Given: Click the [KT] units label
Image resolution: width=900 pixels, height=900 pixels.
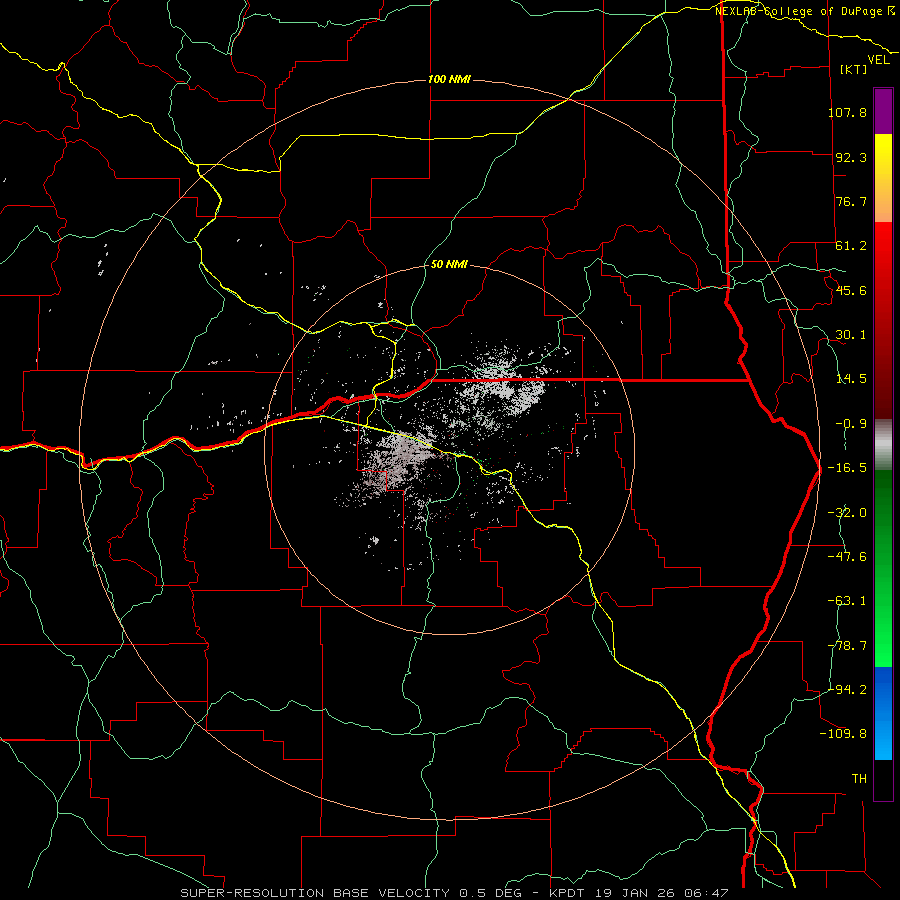Looking at the screenshot, I should pos(853,69).
